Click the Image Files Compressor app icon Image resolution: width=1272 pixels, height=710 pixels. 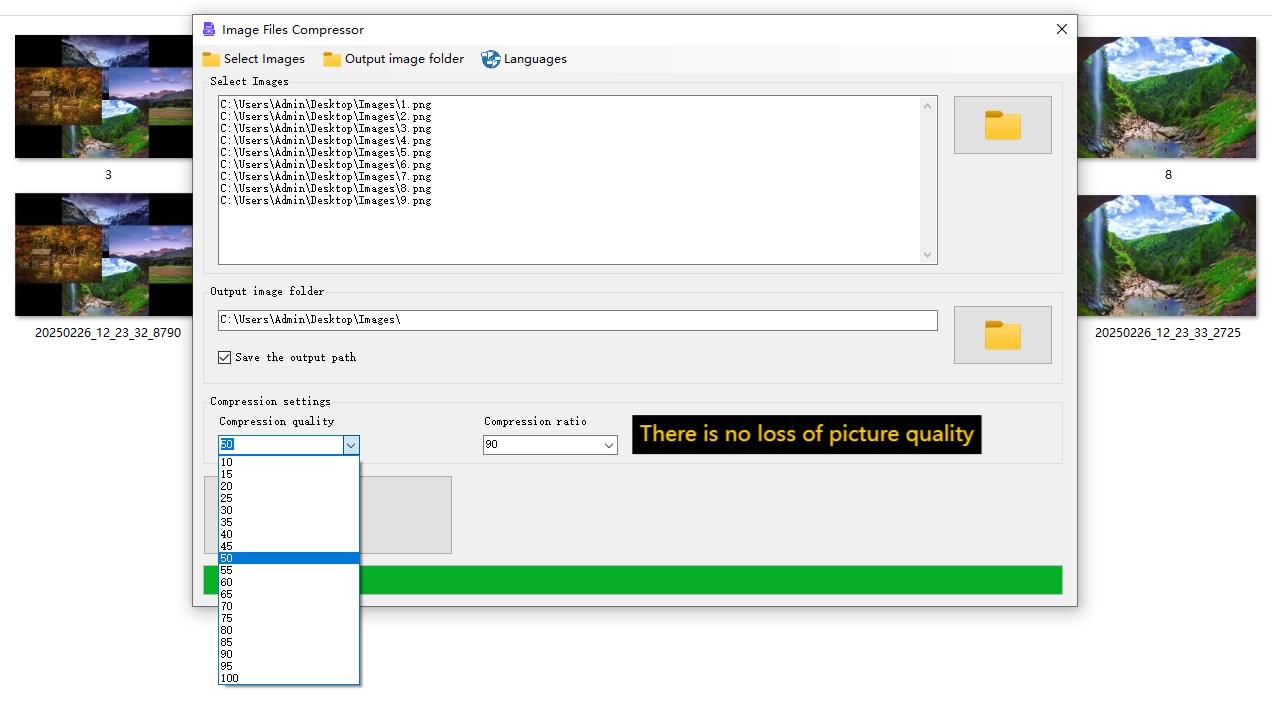click(208, 29)
